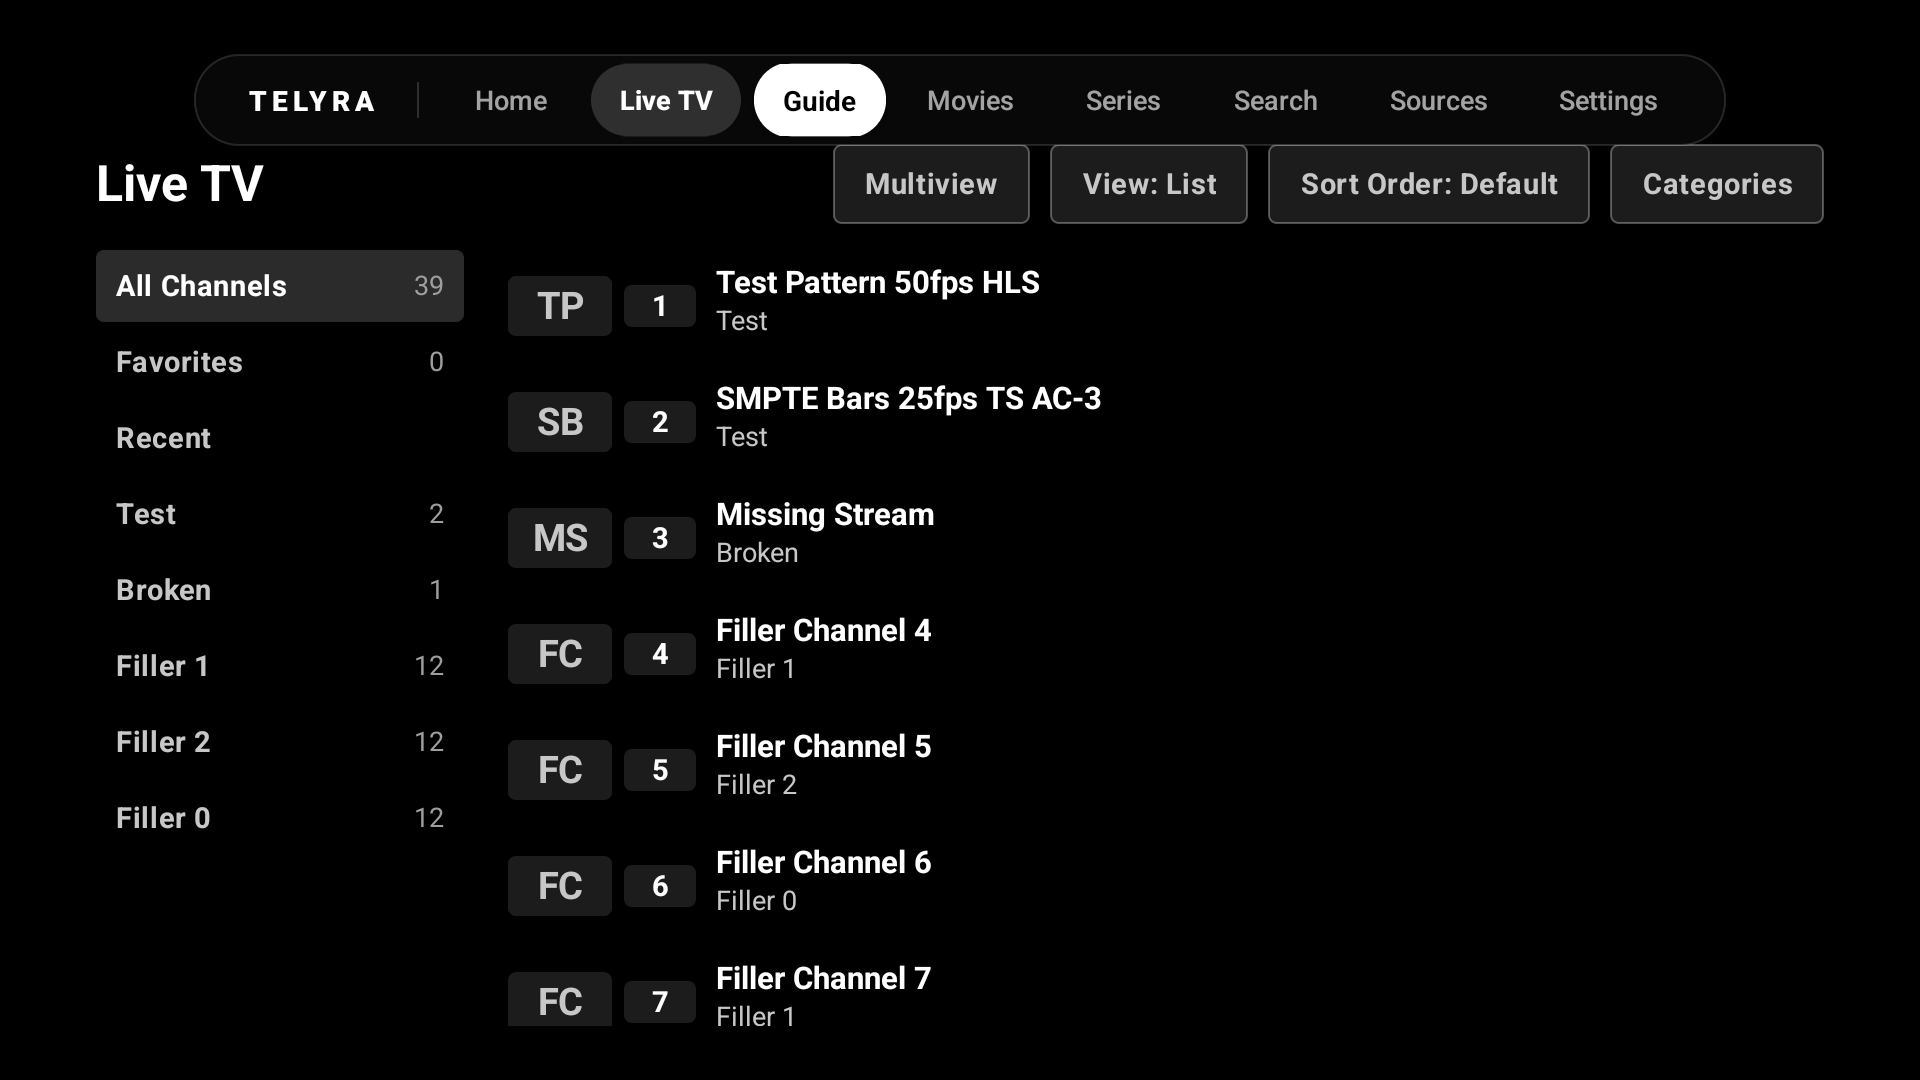Select the Test category
1920x1080 pixels.
pos(280,514)
